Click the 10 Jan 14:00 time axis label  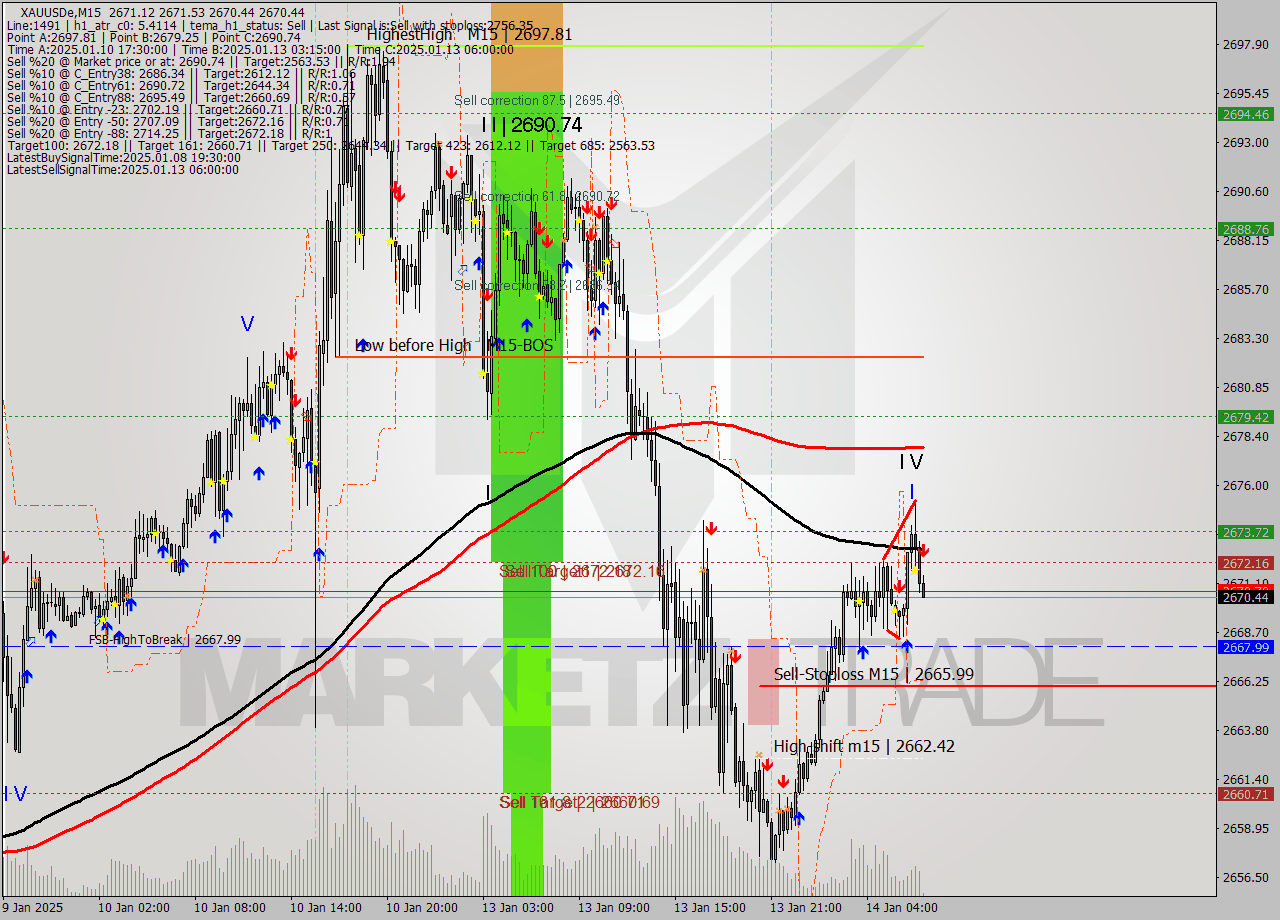click(325, 908)
